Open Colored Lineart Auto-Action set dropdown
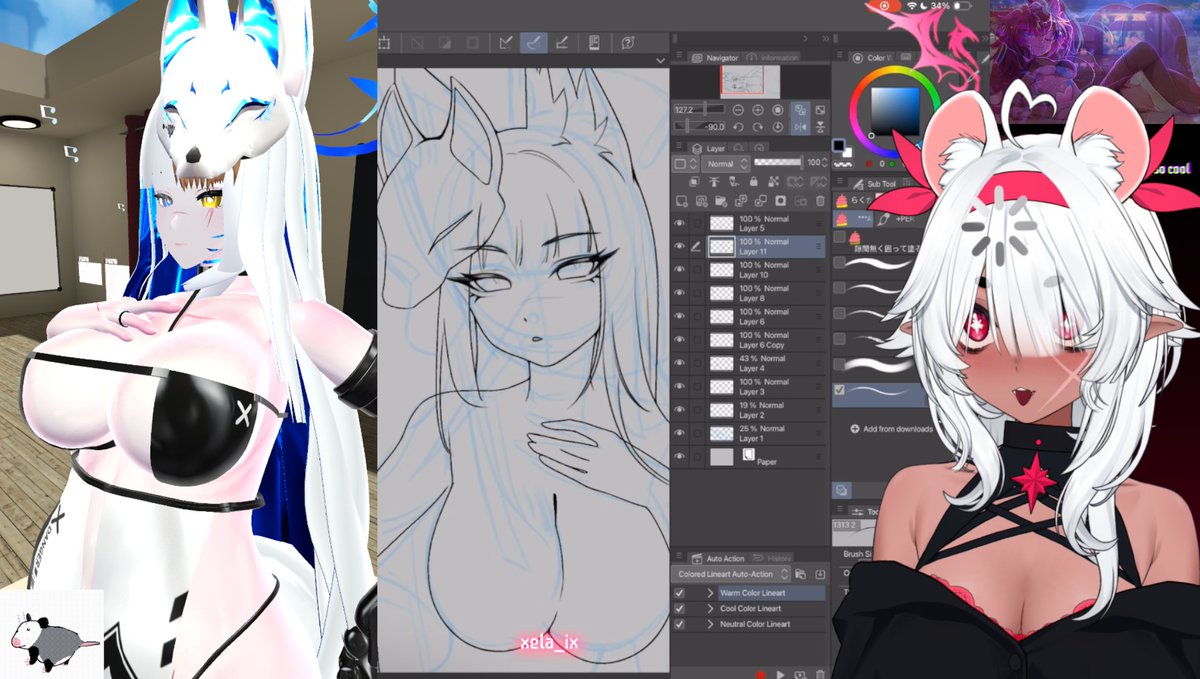 (731, 574)
